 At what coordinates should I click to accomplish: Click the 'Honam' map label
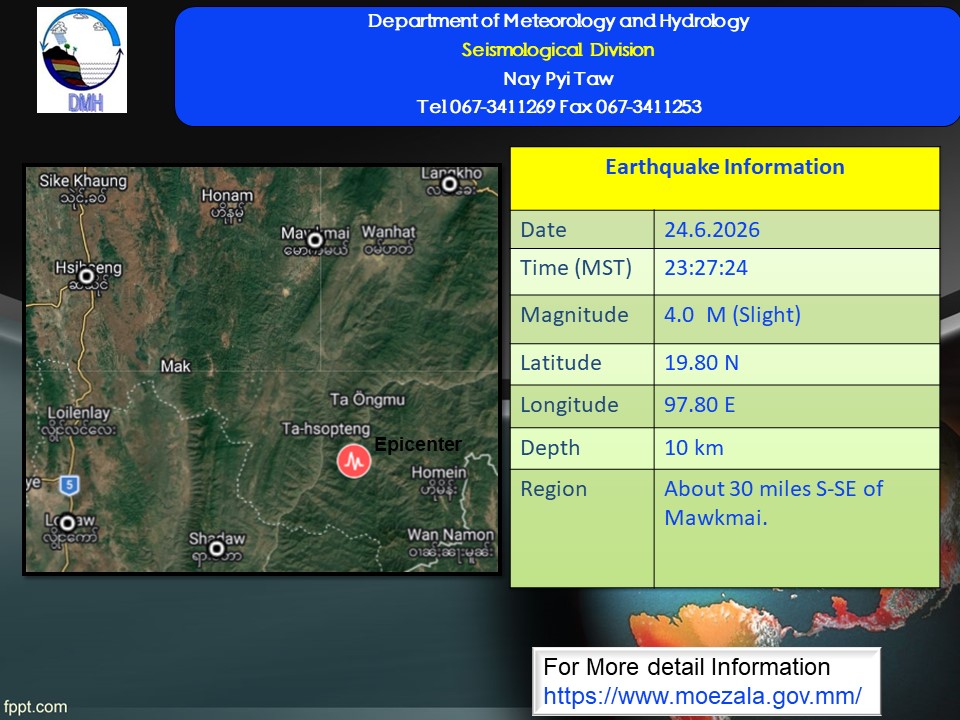click(x=227, y=195)
